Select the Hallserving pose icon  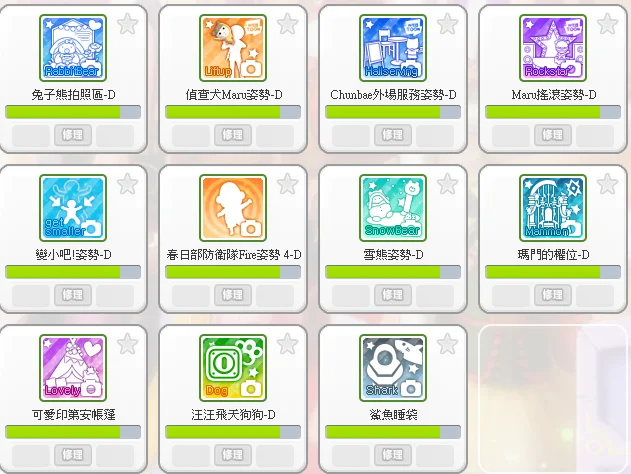point(393,48)
